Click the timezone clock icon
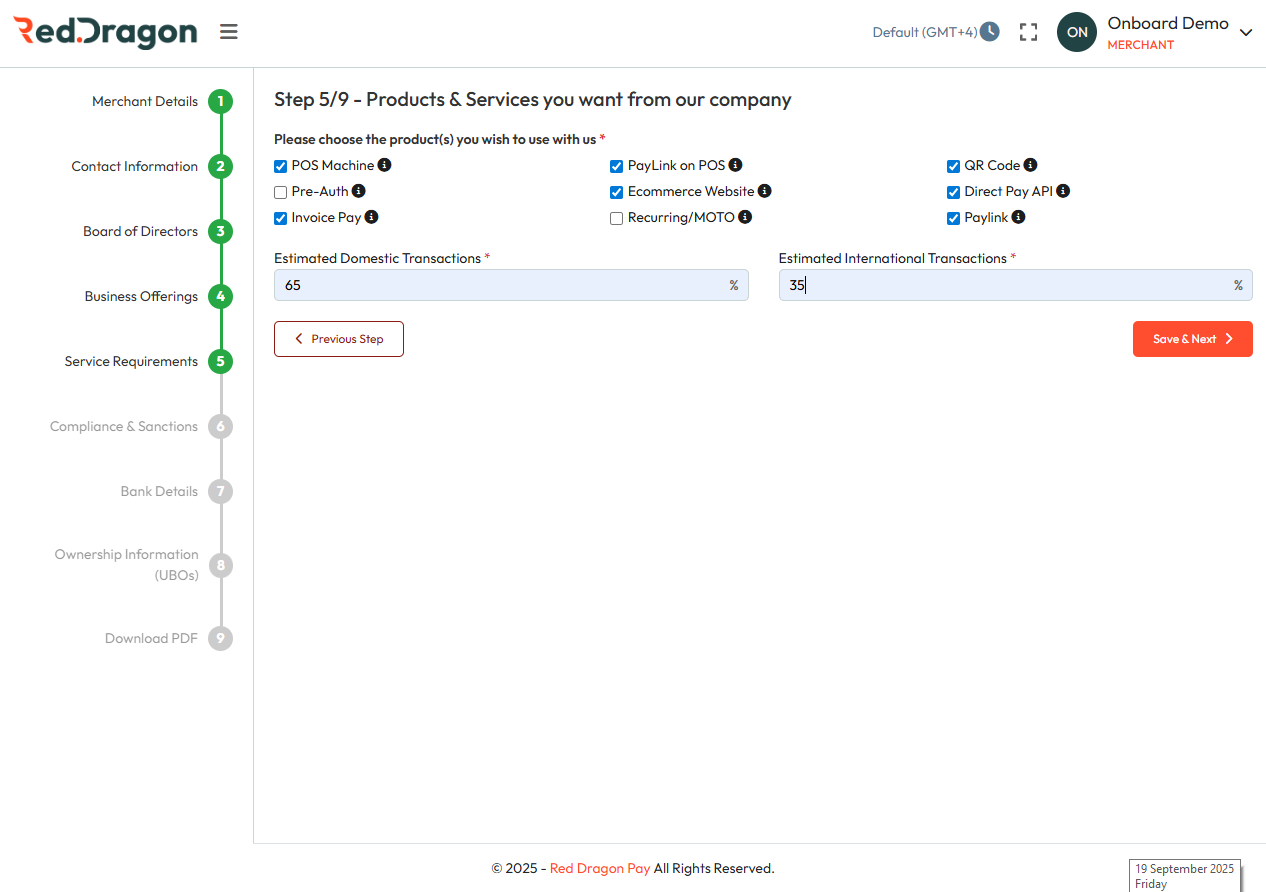The height and width of the screenshot is (892, 1266). click(x=990, y=32)
